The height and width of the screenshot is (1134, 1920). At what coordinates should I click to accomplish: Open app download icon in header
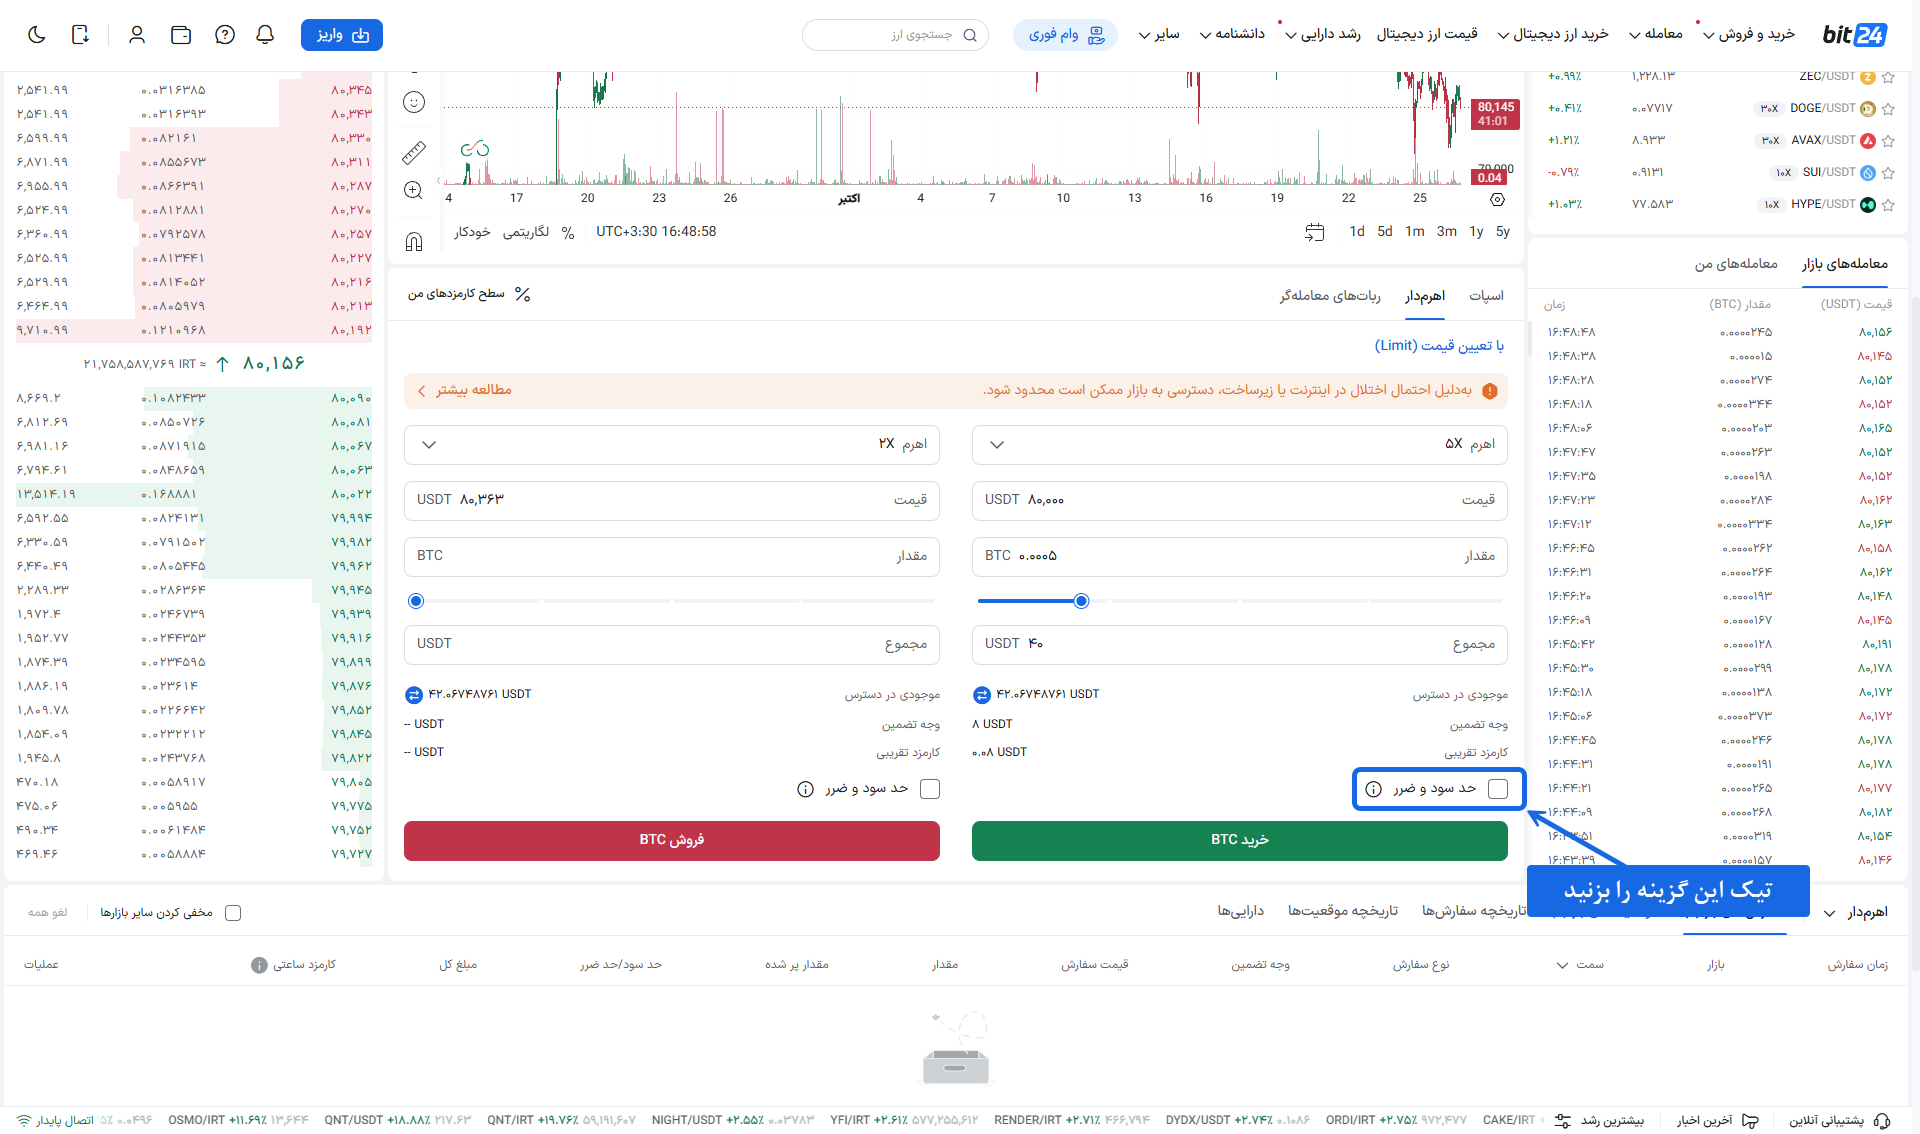click(x=81, y=35)
